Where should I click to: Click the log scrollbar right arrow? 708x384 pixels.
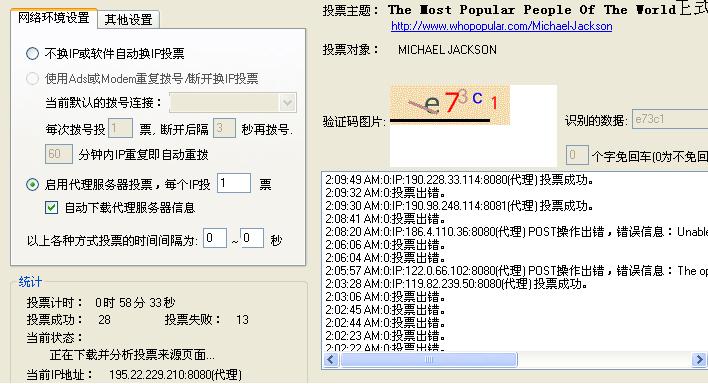(x=699, y=360)
